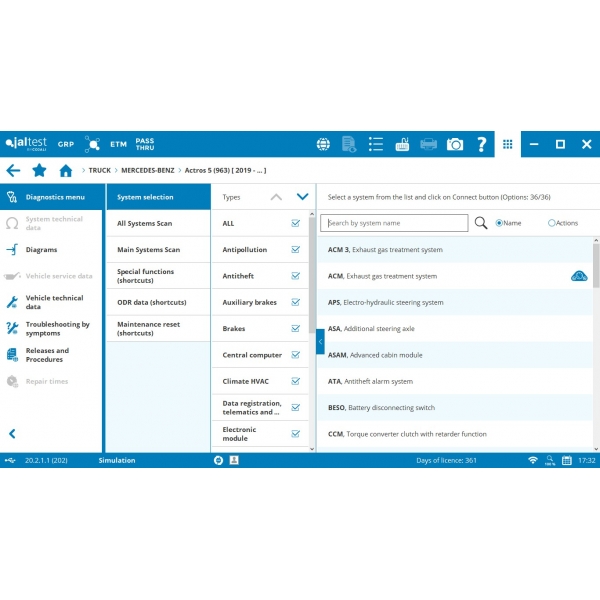The image size is (600, 600).
Task: Go to the home screen icon
Action: (x=66, y=171)
